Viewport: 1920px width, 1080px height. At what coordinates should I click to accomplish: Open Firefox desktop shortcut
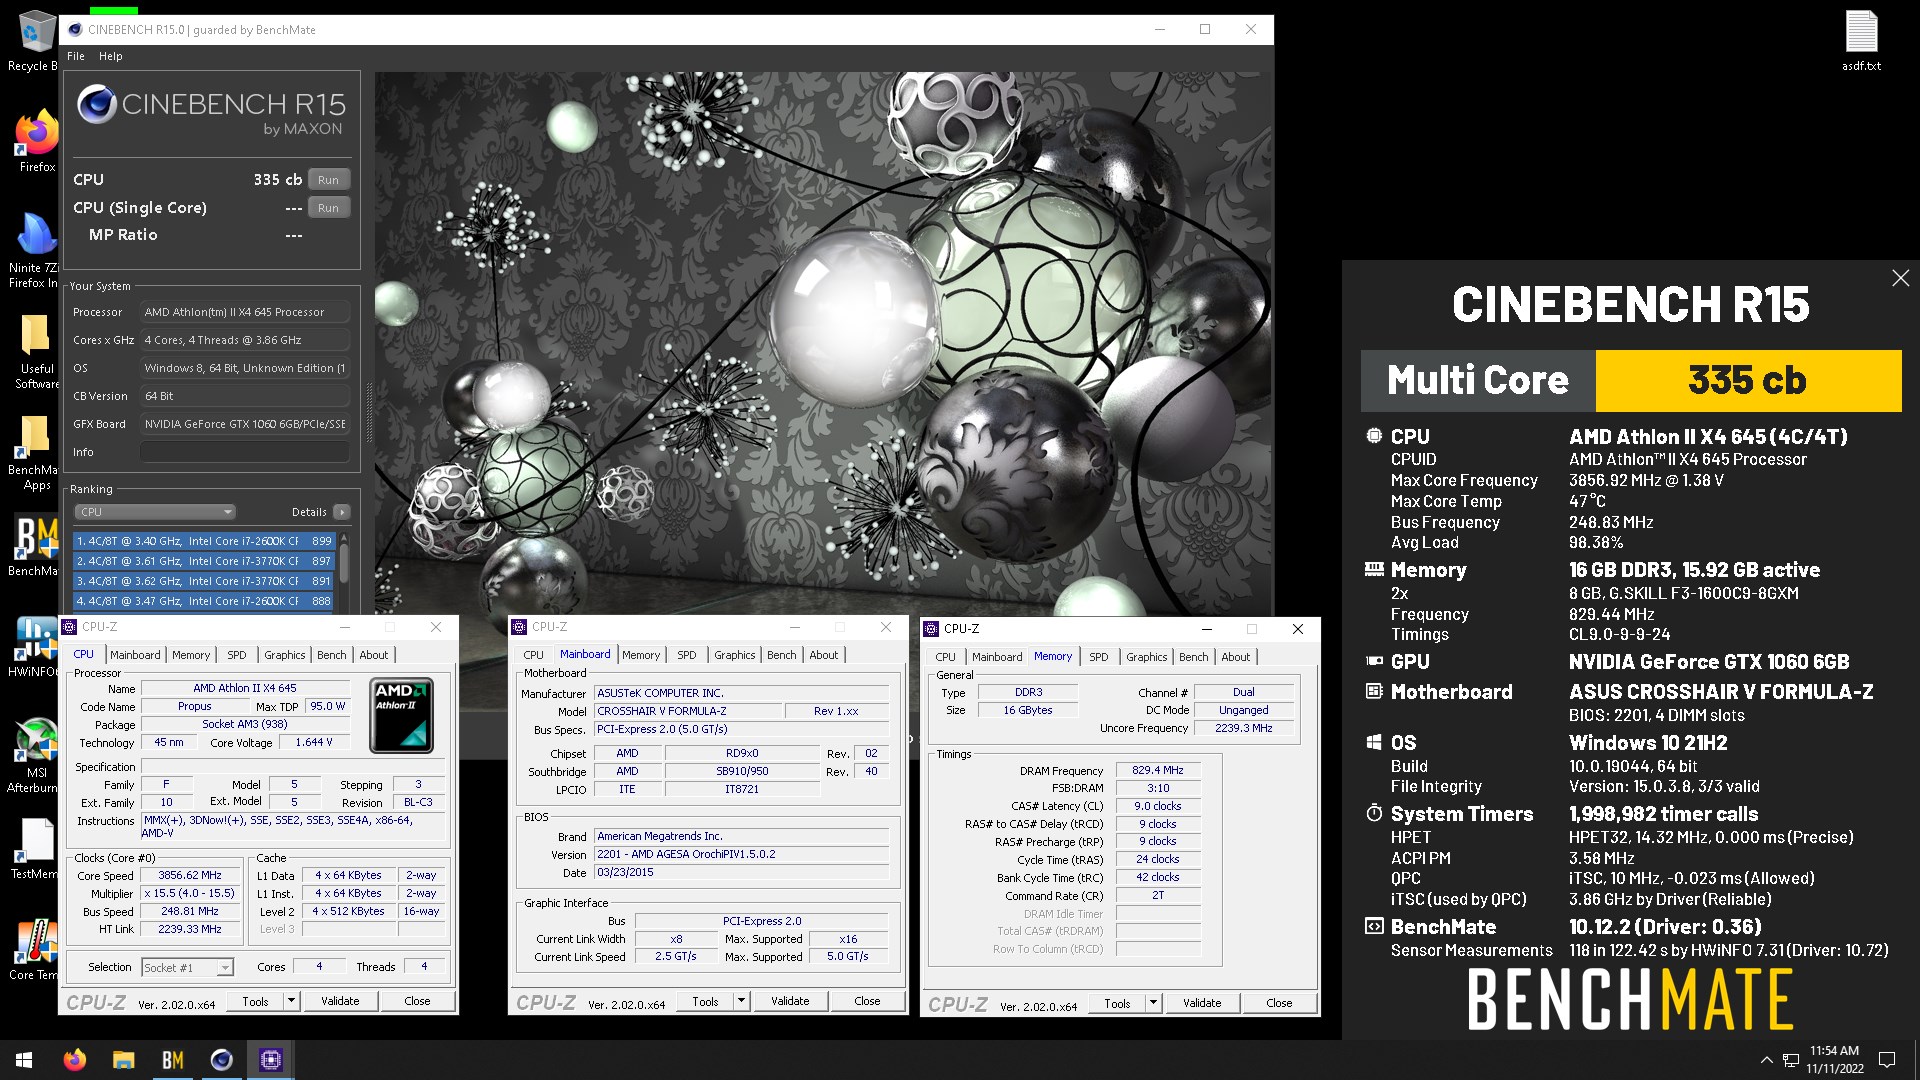pyautogui.click(x=37, y=141)
